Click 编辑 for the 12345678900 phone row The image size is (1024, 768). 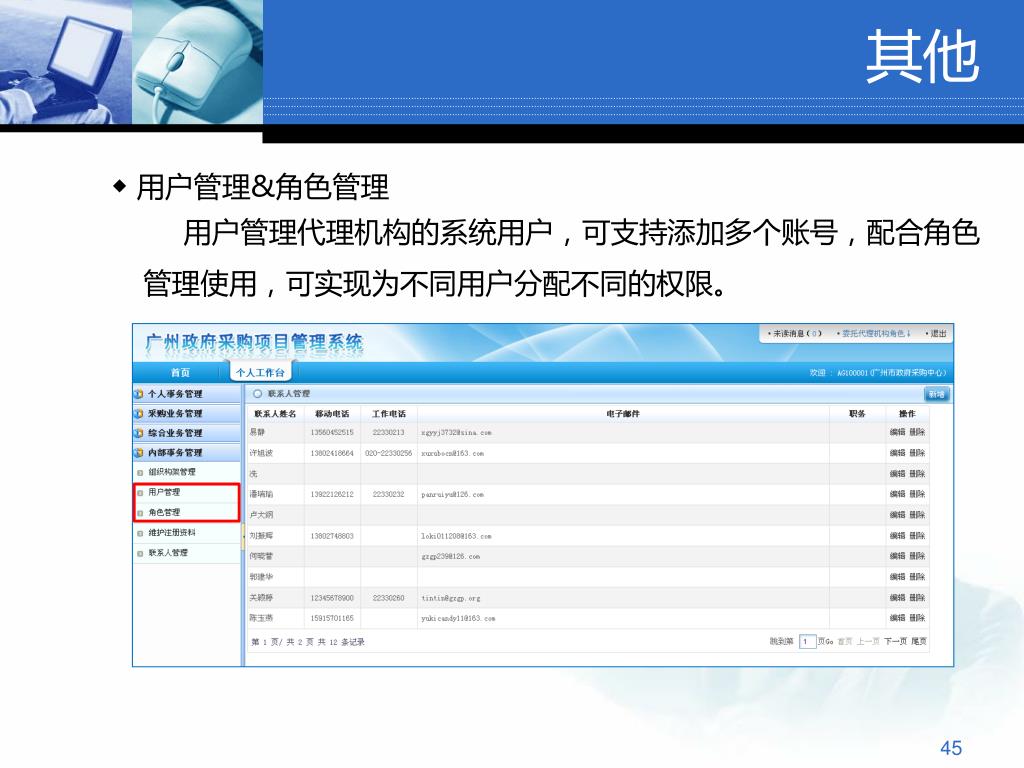coord(897,598)
